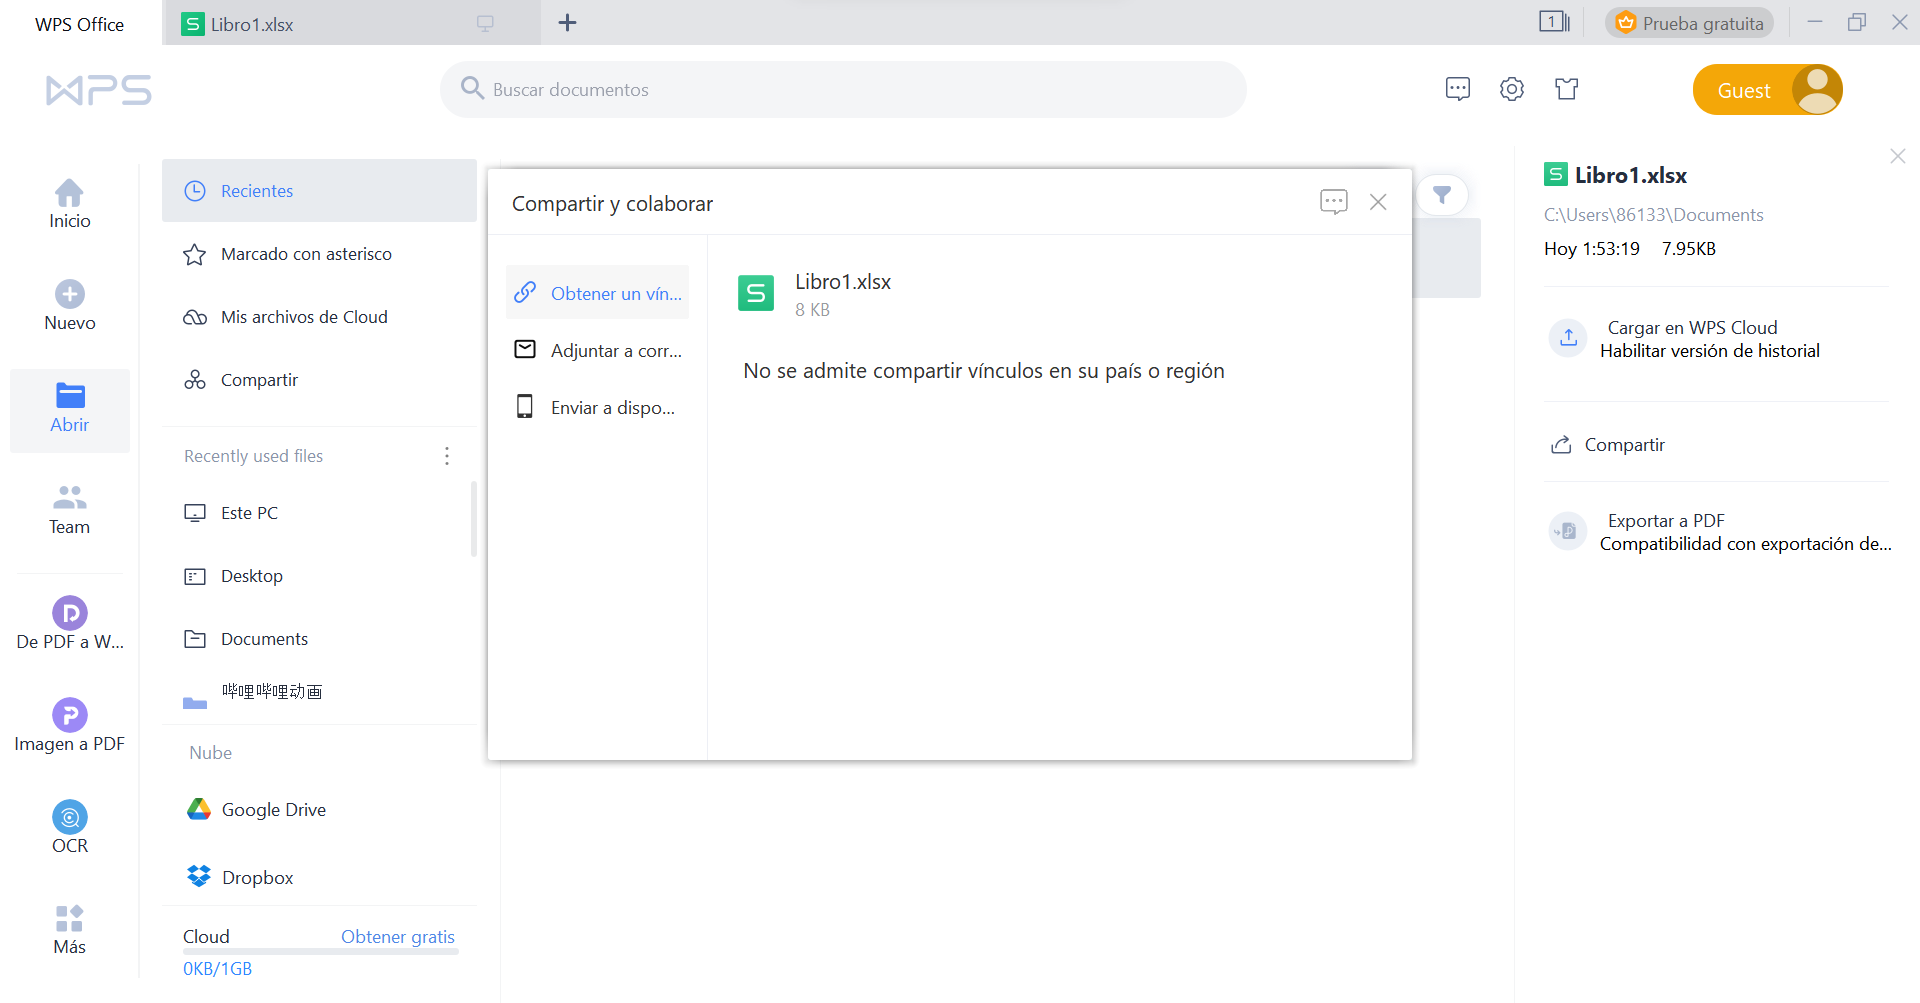1920x1003 pixels.
Task: Open the OCR tool
Action: tap(69, 828)
